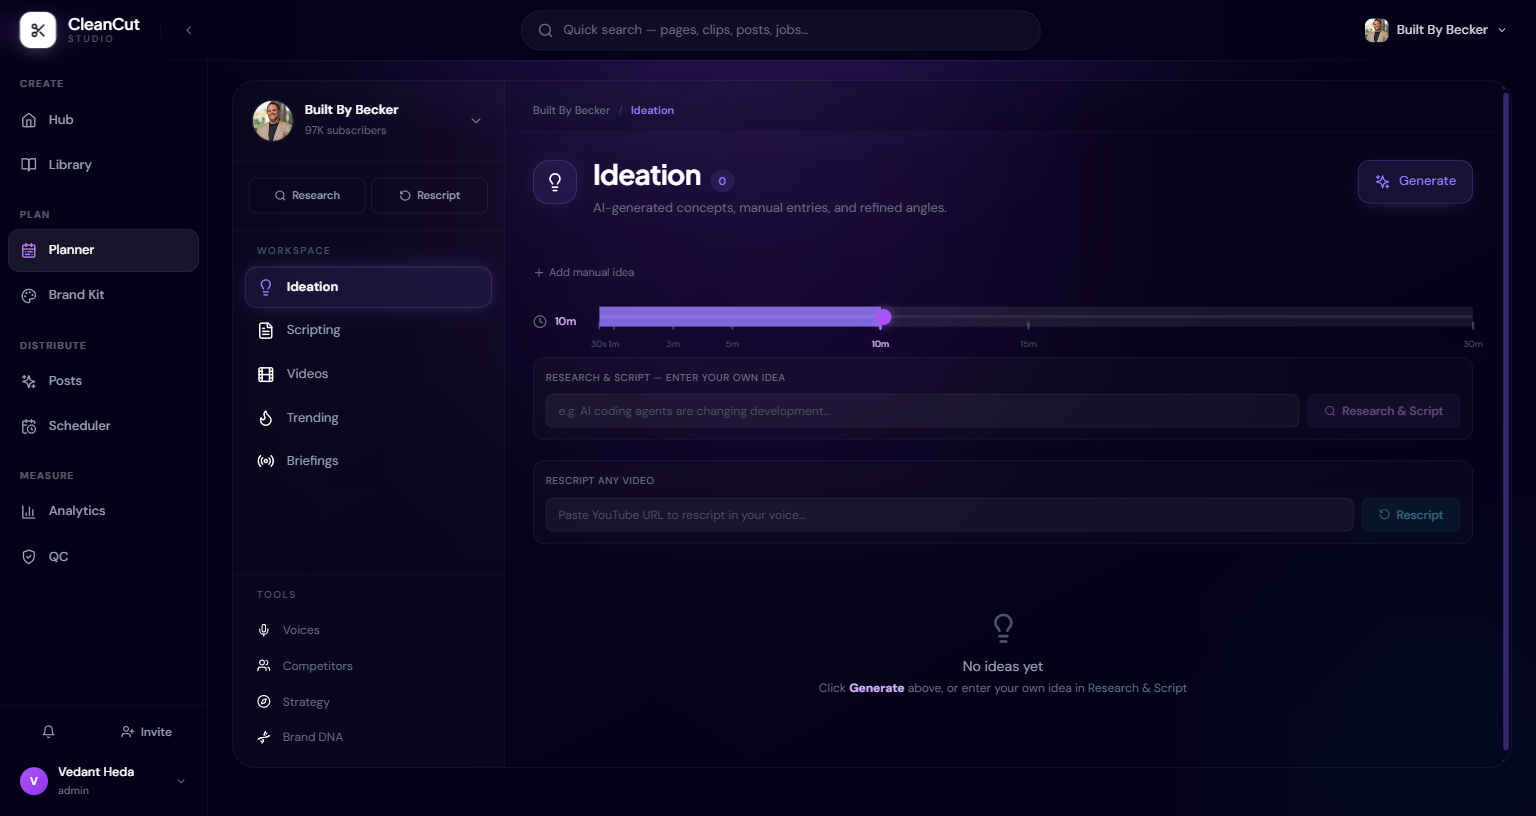
Task: Click the 97K subscribers text
Action: point(345,131)
